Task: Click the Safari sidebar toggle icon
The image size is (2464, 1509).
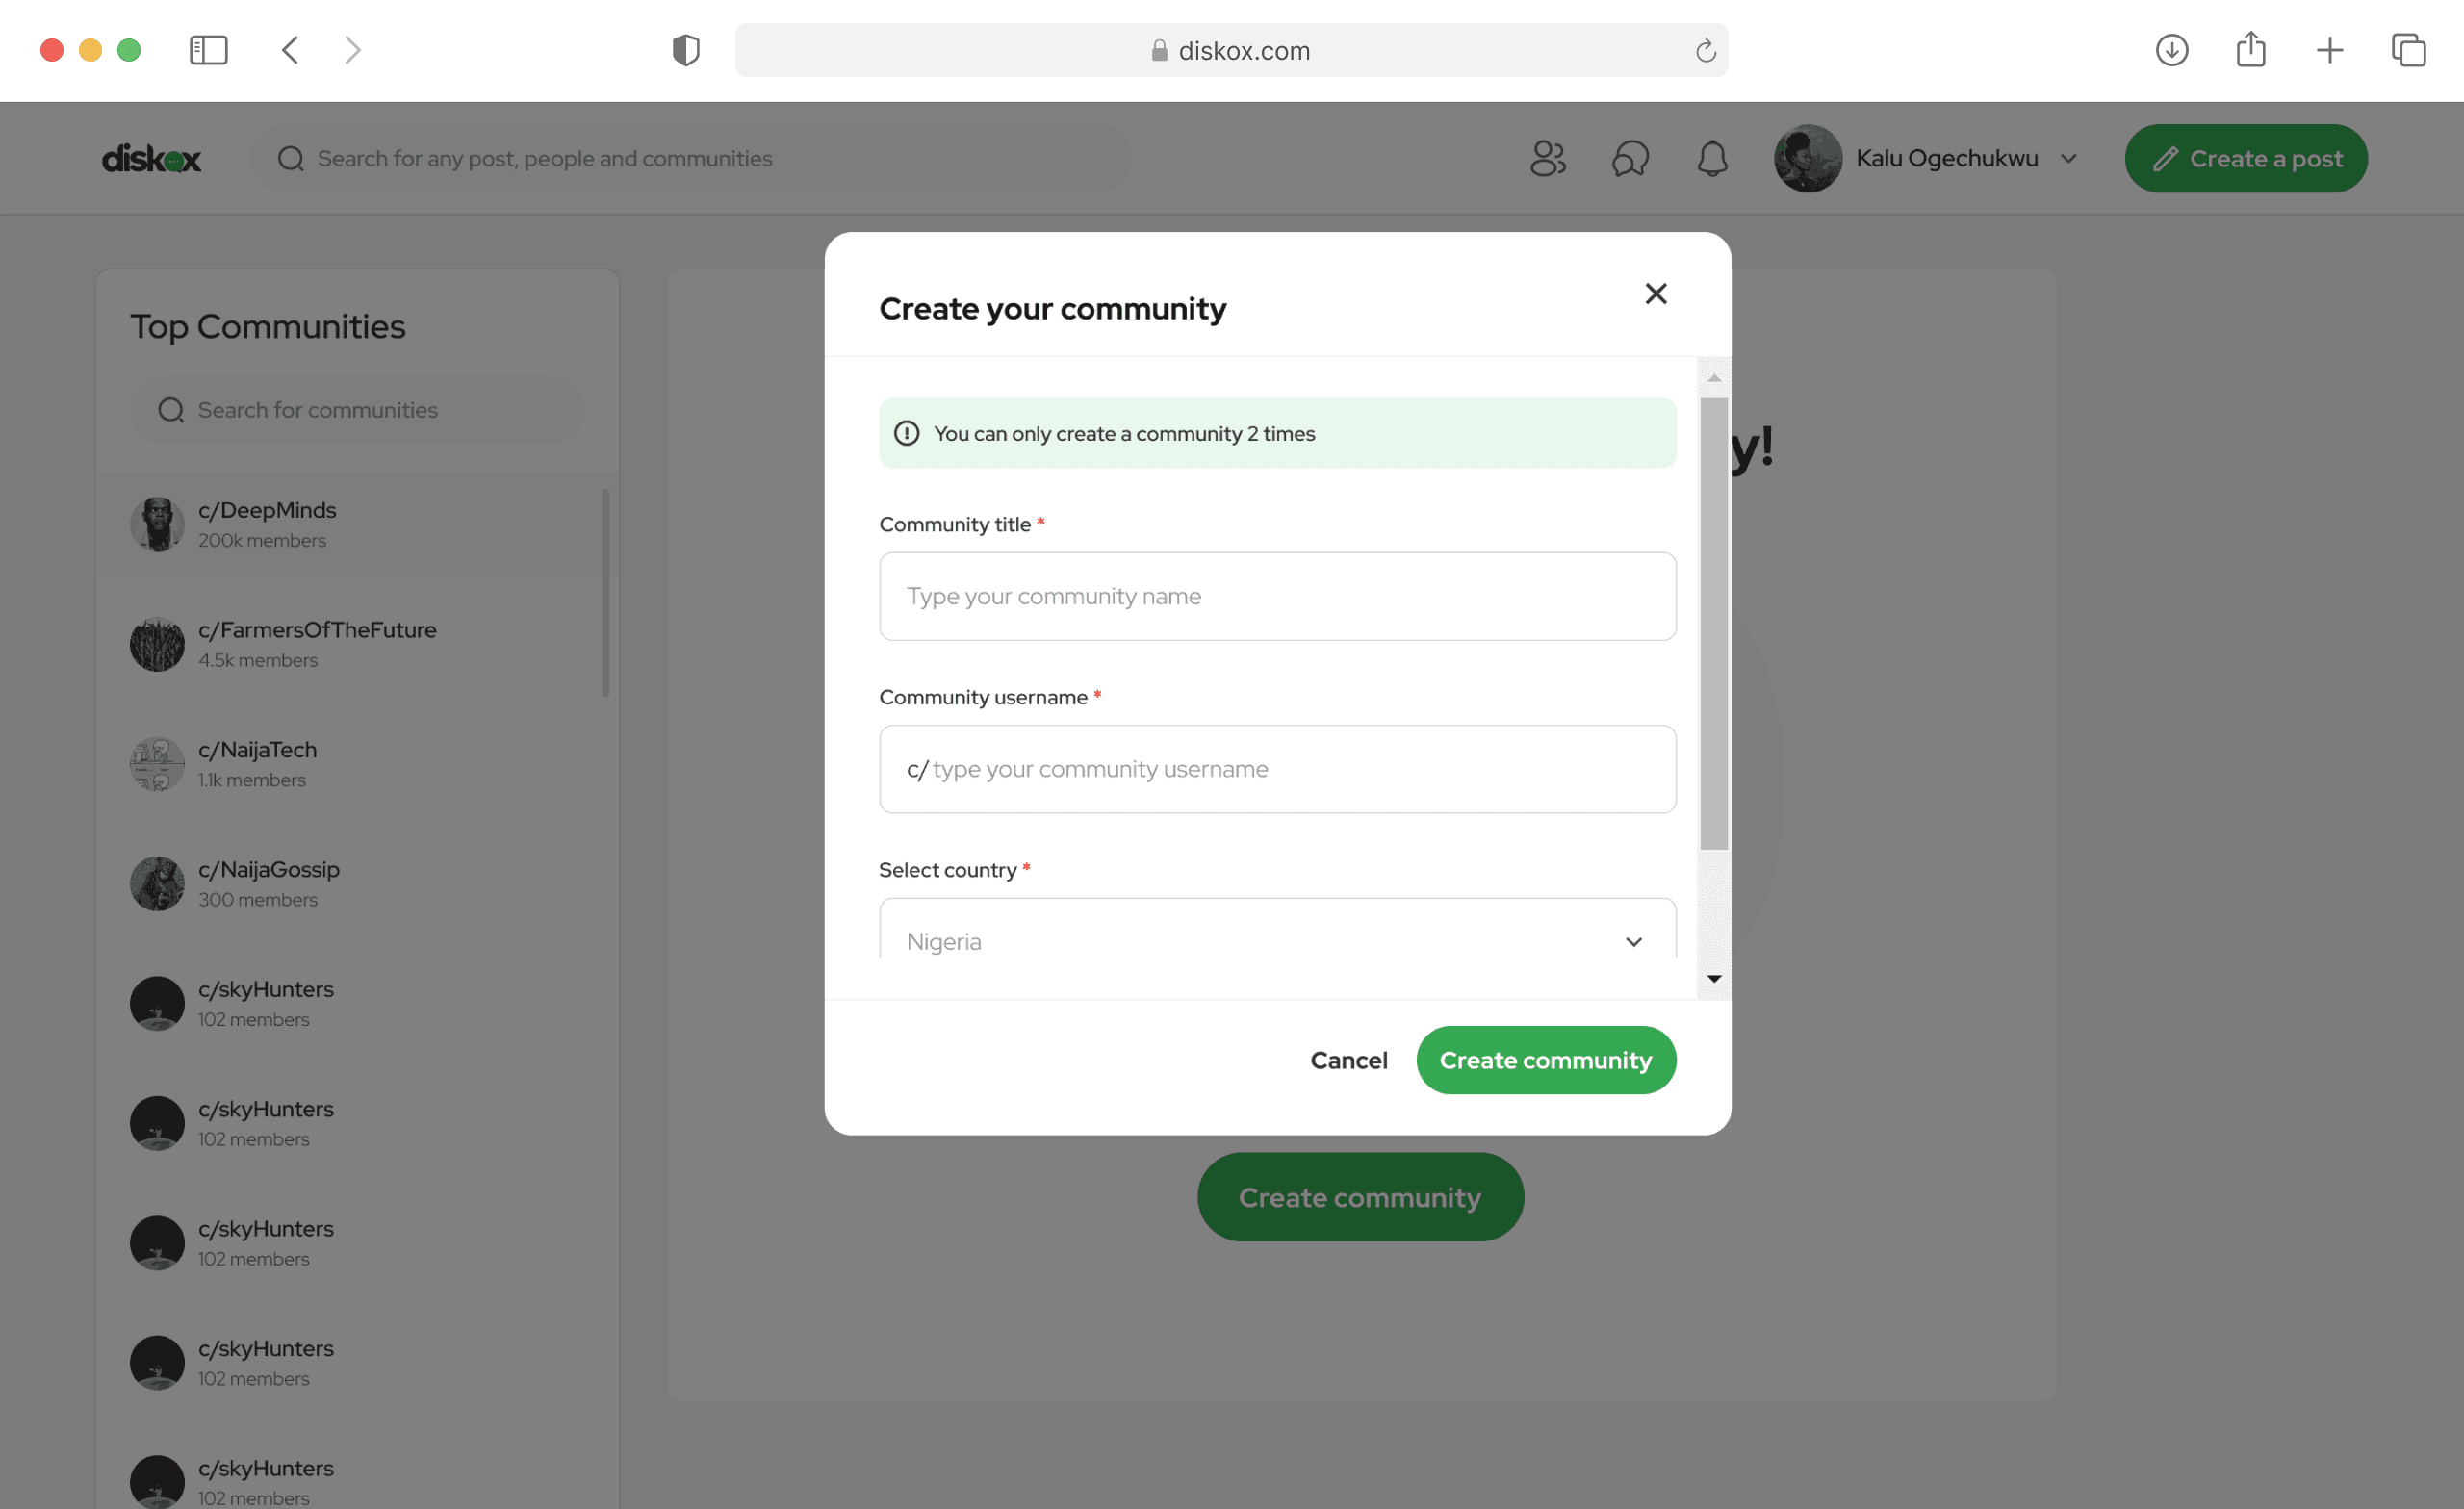Action: click(208, 50)
